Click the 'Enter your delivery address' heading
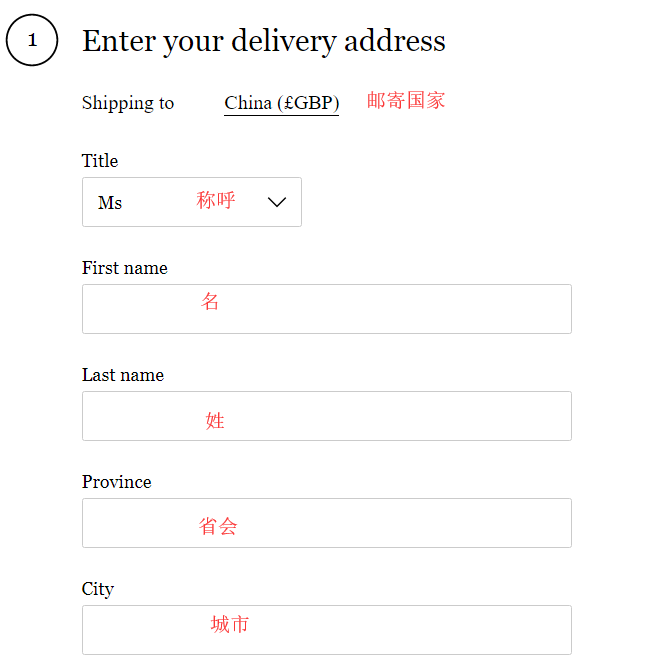Viewport: 658px width, 669px height. (264, 41)
